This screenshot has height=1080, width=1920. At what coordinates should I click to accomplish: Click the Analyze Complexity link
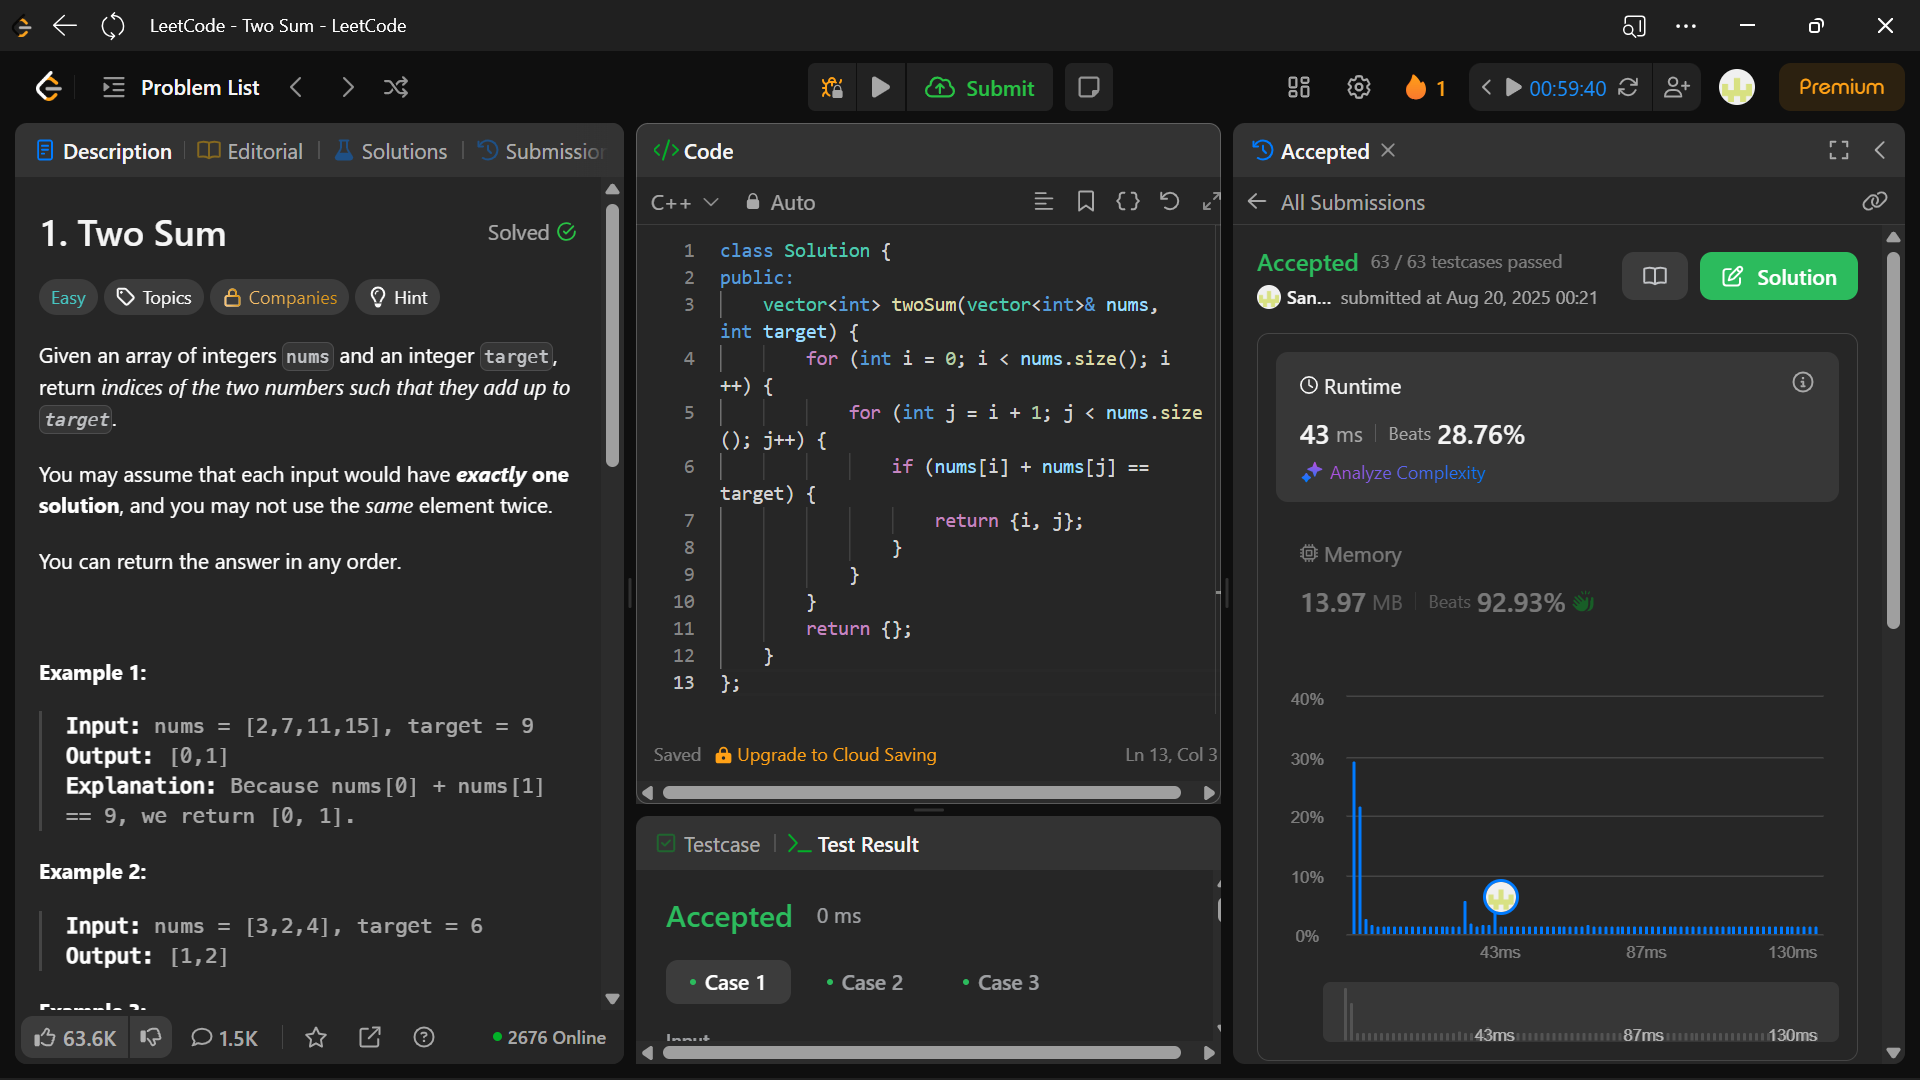pyautogui.click(x=1406, y=473)
